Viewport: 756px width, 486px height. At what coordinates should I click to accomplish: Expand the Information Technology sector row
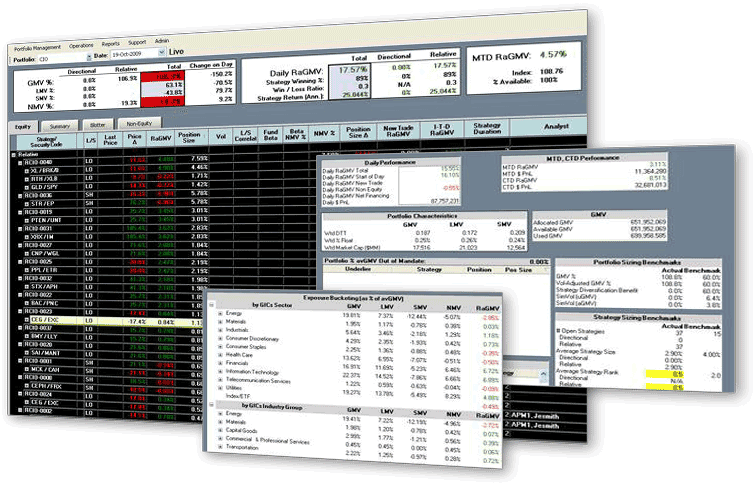tap(221, 372)
